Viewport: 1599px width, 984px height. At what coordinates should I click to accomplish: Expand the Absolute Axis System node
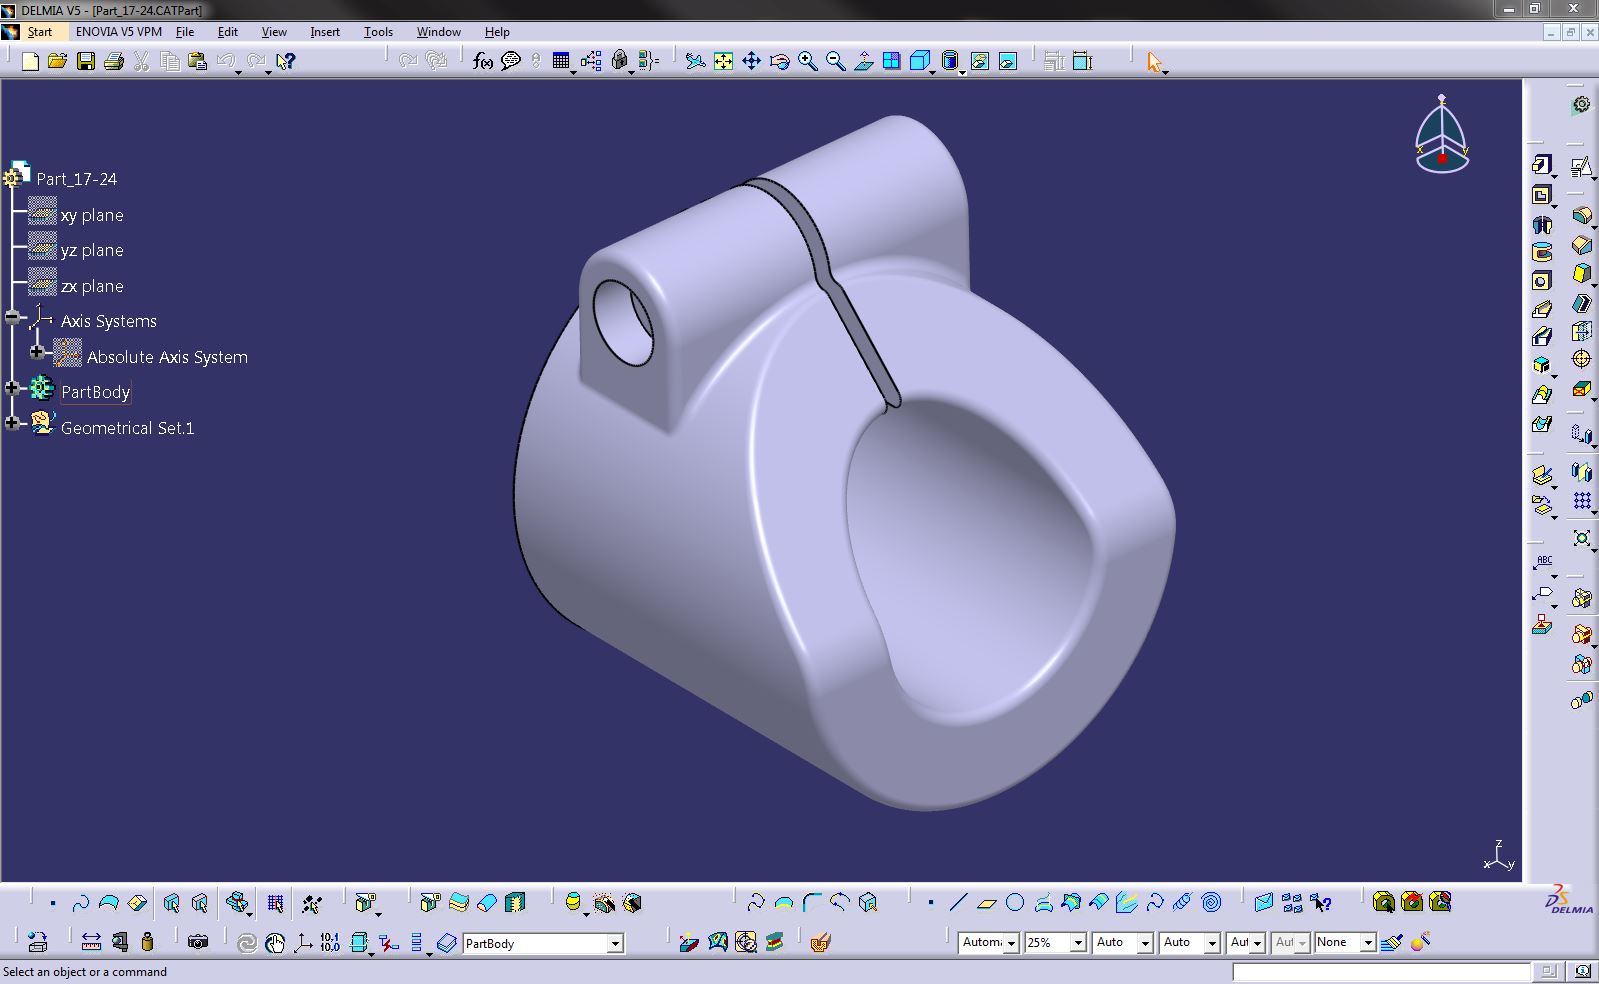[37, 352]
